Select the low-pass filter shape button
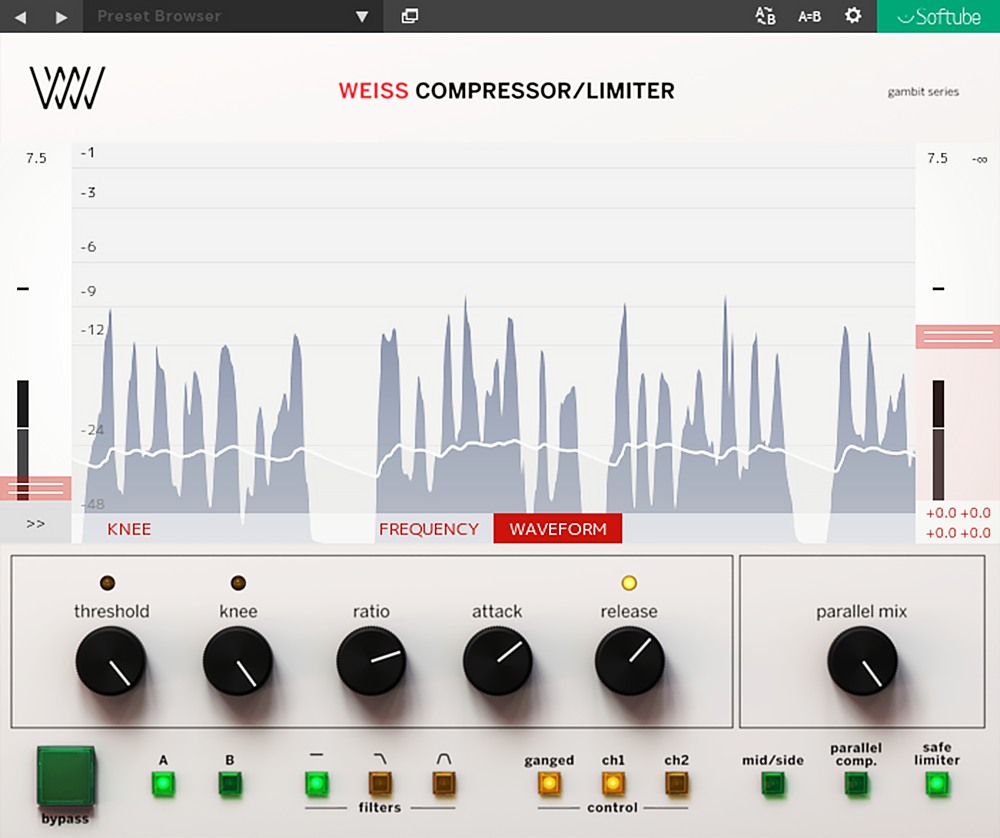The image size is (1000, 838). click(x=380, y=783)
